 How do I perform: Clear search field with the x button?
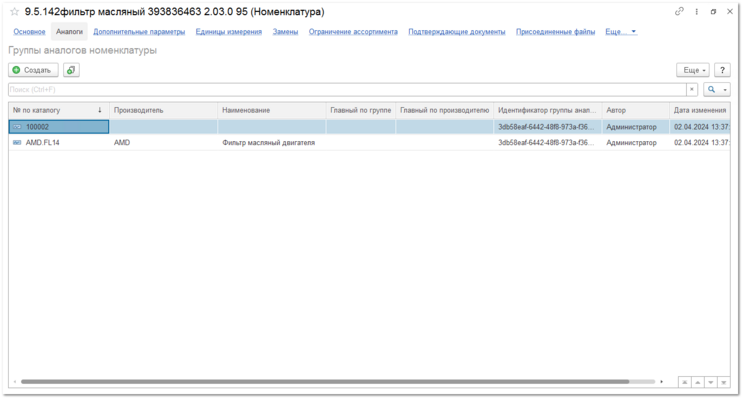click(692, 89)
